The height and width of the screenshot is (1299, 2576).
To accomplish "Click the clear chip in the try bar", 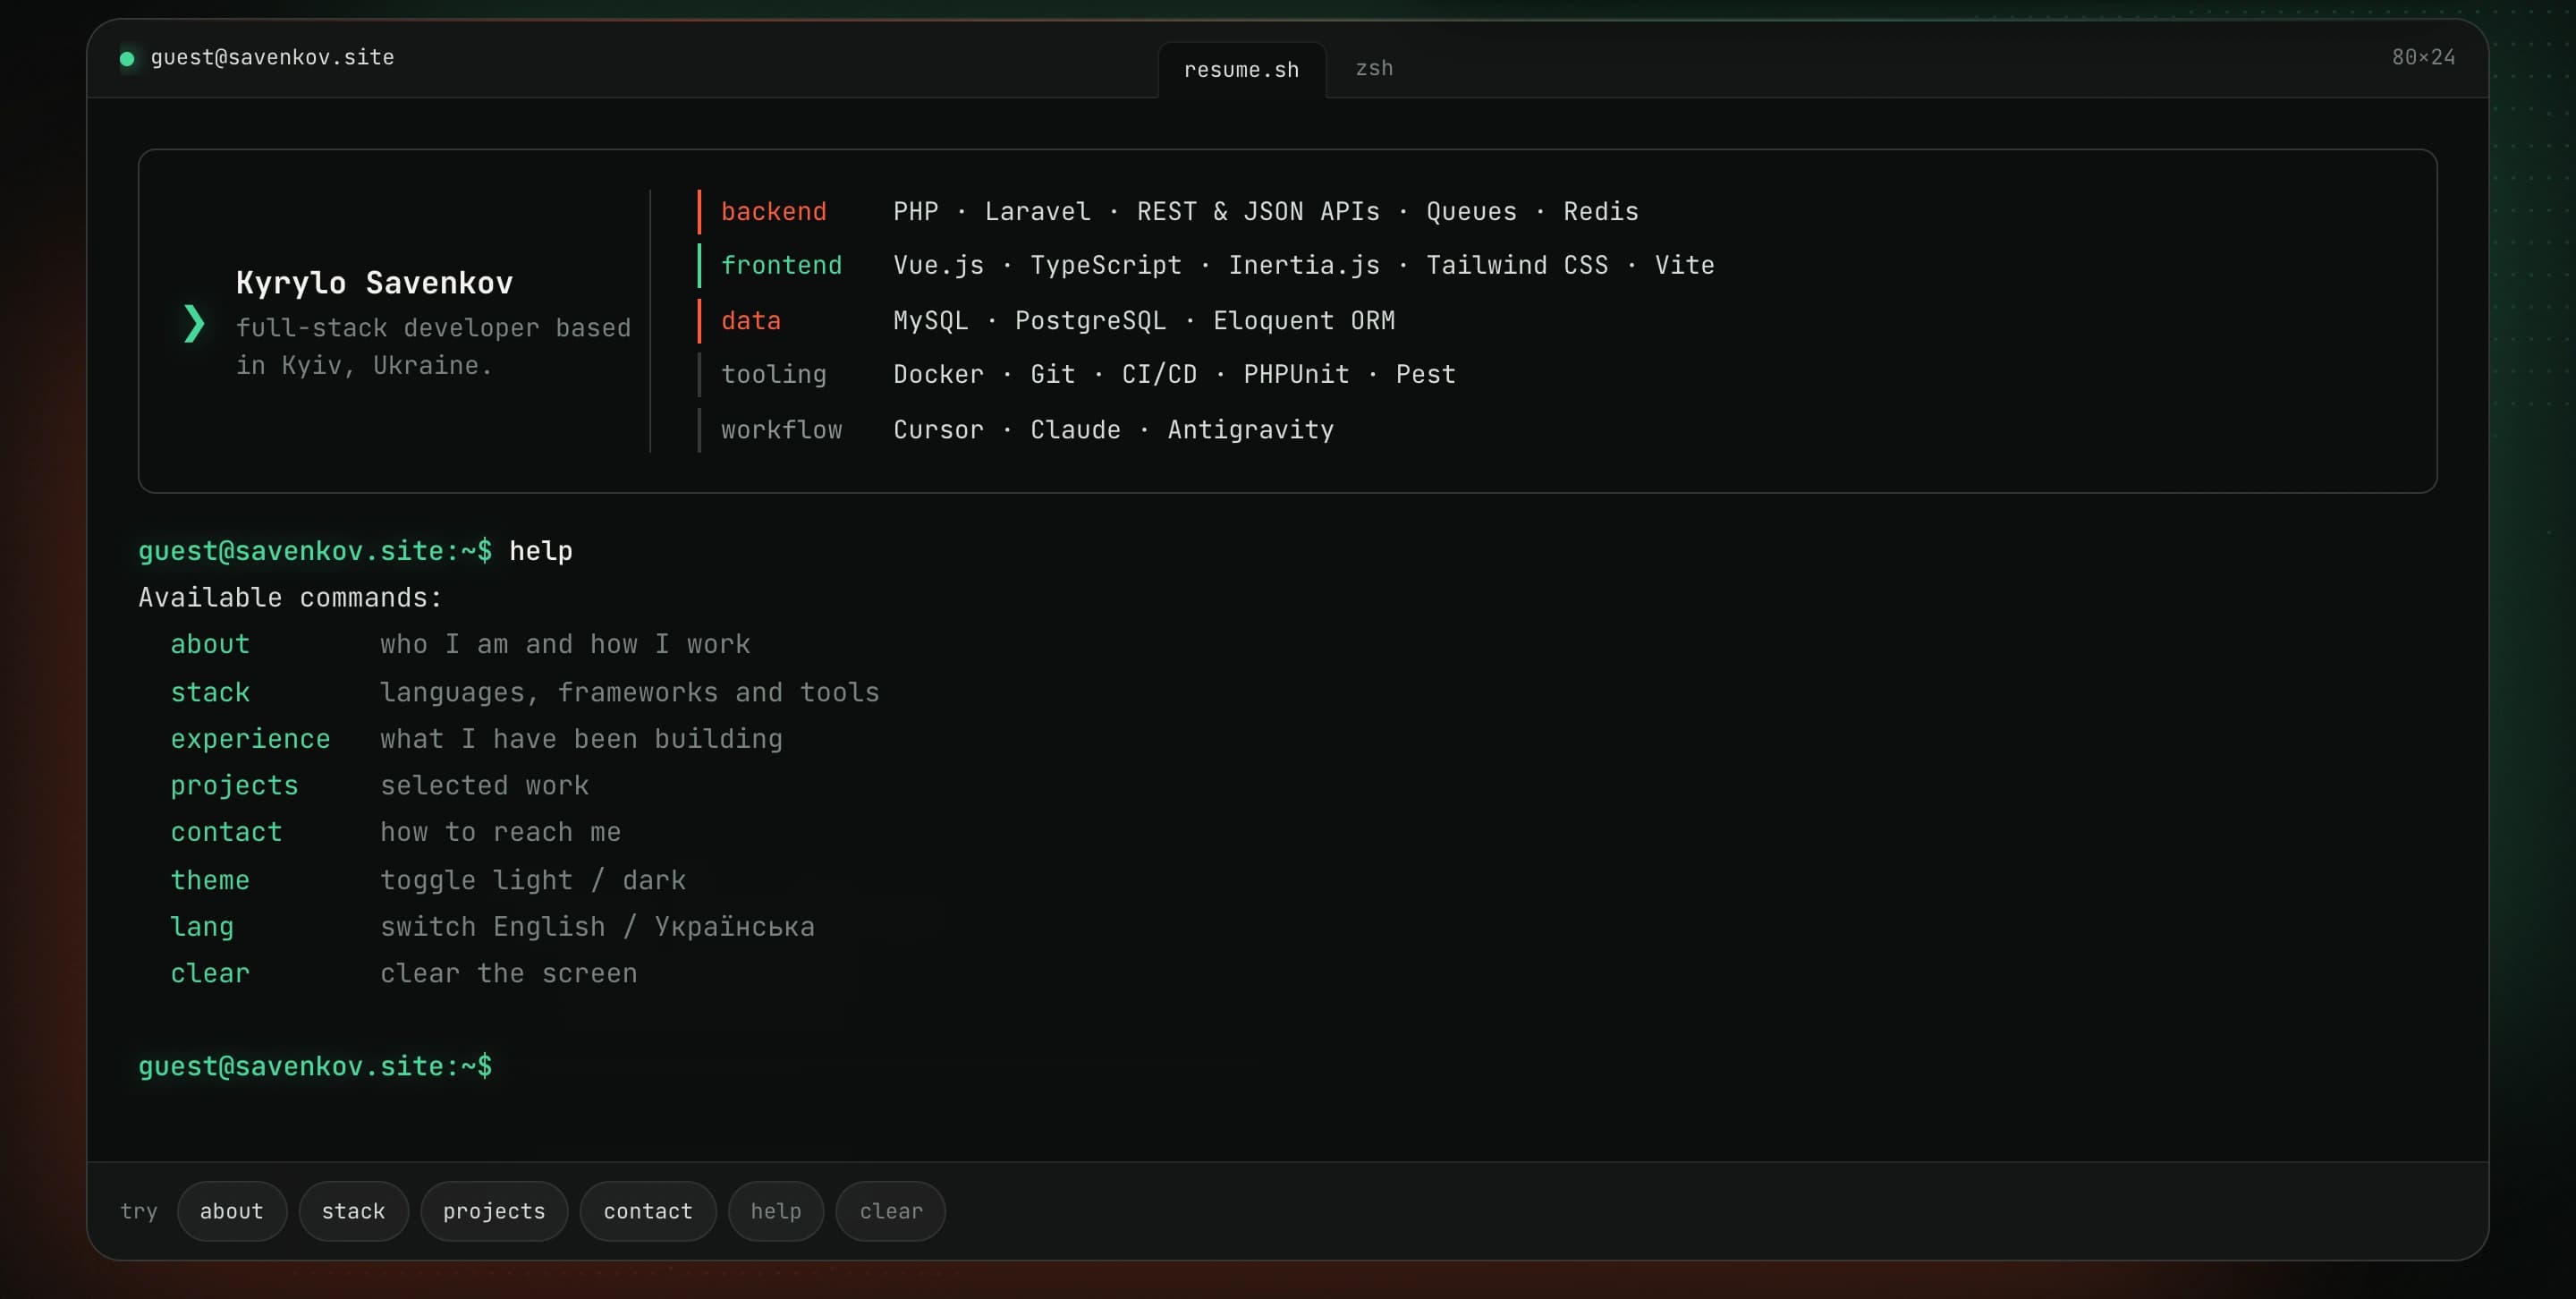I will (x=891, y=1210).
